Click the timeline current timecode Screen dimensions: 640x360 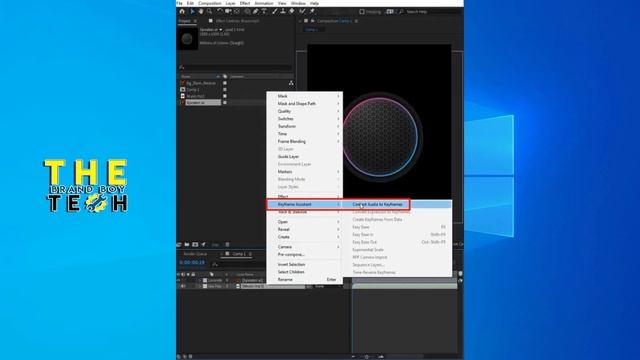click(x=192, y=262)
